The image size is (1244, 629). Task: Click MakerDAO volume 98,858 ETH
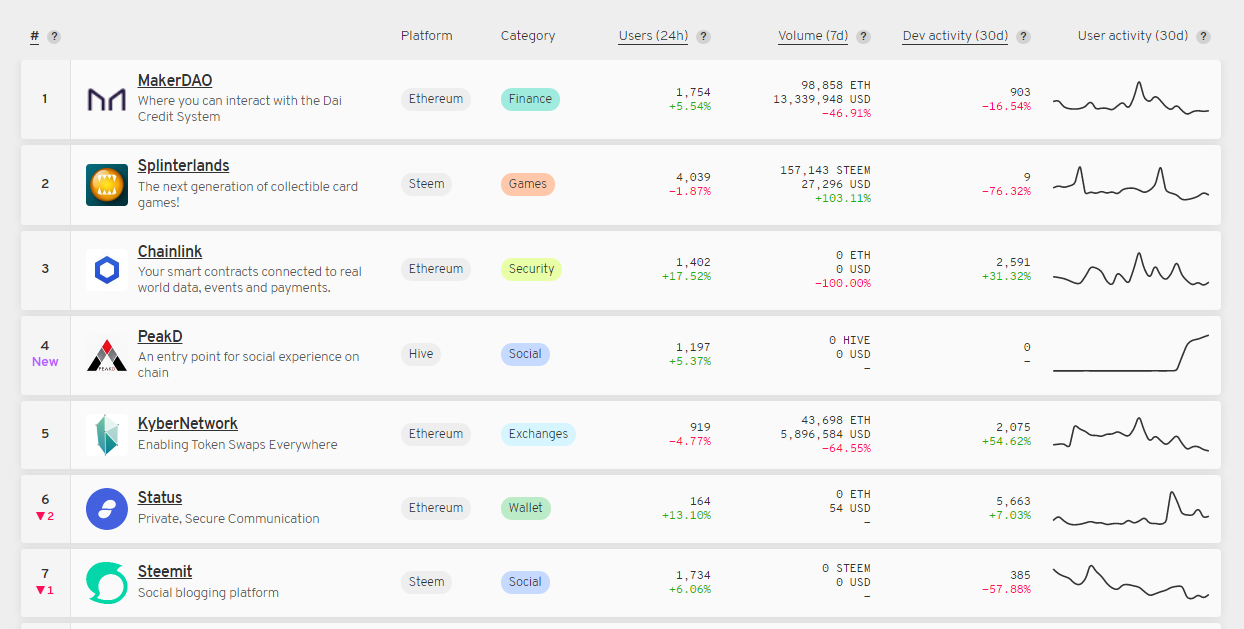point(836,86)
